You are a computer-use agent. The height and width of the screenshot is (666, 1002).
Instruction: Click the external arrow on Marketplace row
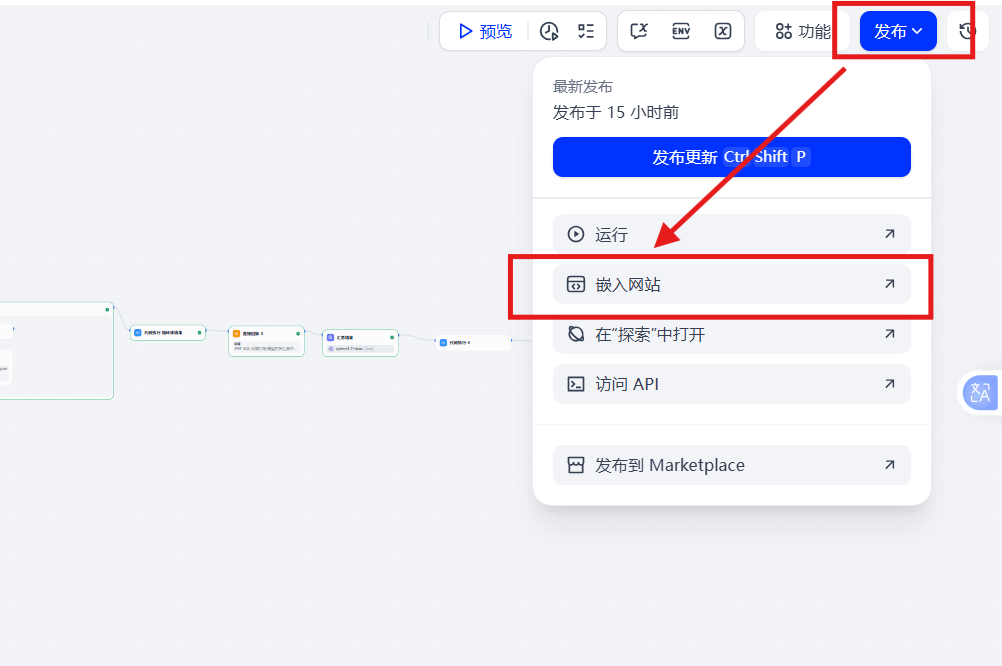point(890,465)
